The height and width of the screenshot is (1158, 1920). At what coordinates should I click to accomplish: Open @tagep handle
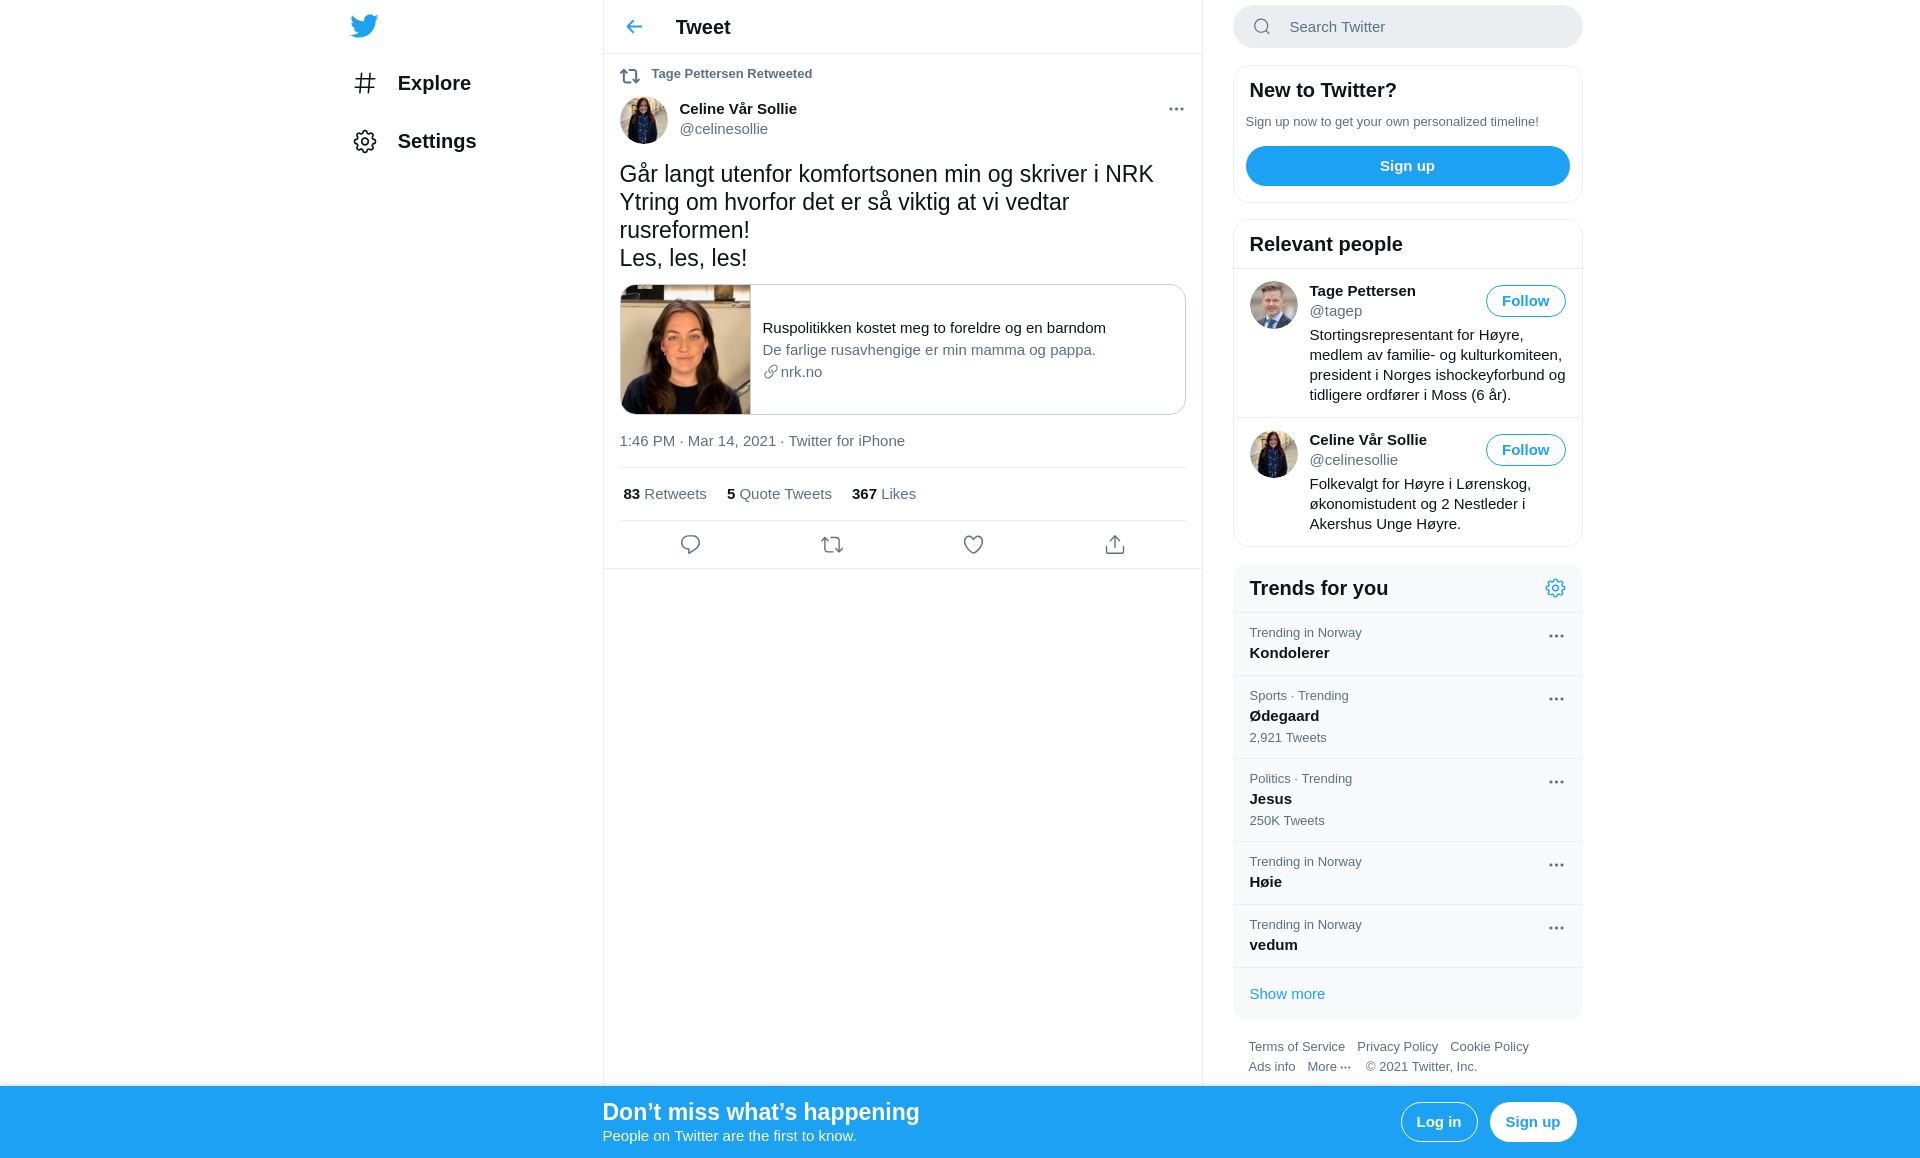(1336, 311)
